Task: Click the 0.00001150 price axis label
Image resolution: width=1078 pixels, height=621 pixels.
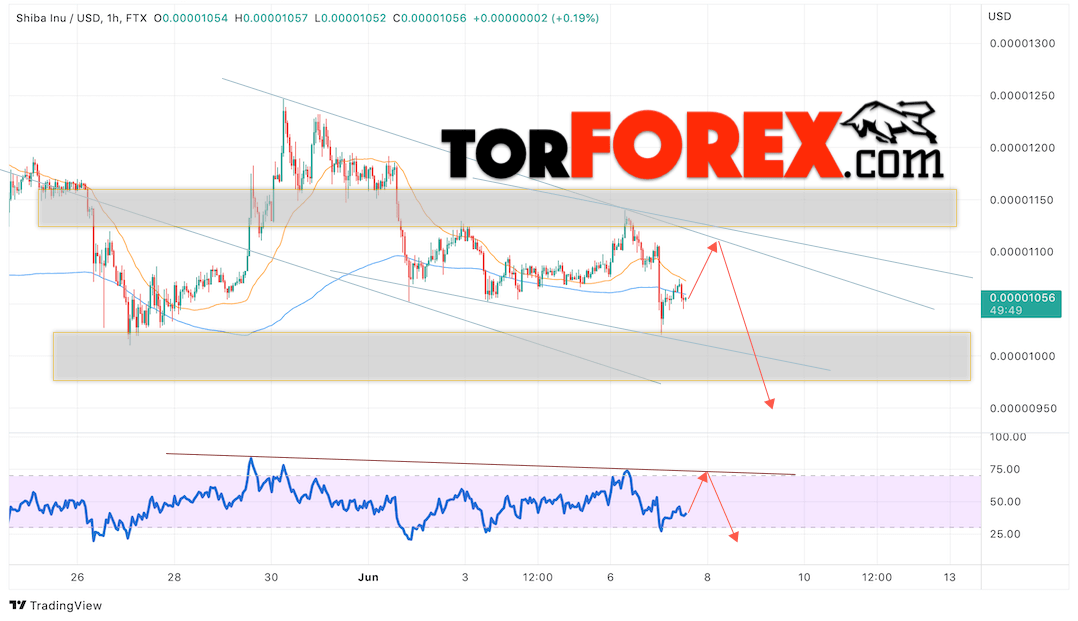Action: point(1022,200)
